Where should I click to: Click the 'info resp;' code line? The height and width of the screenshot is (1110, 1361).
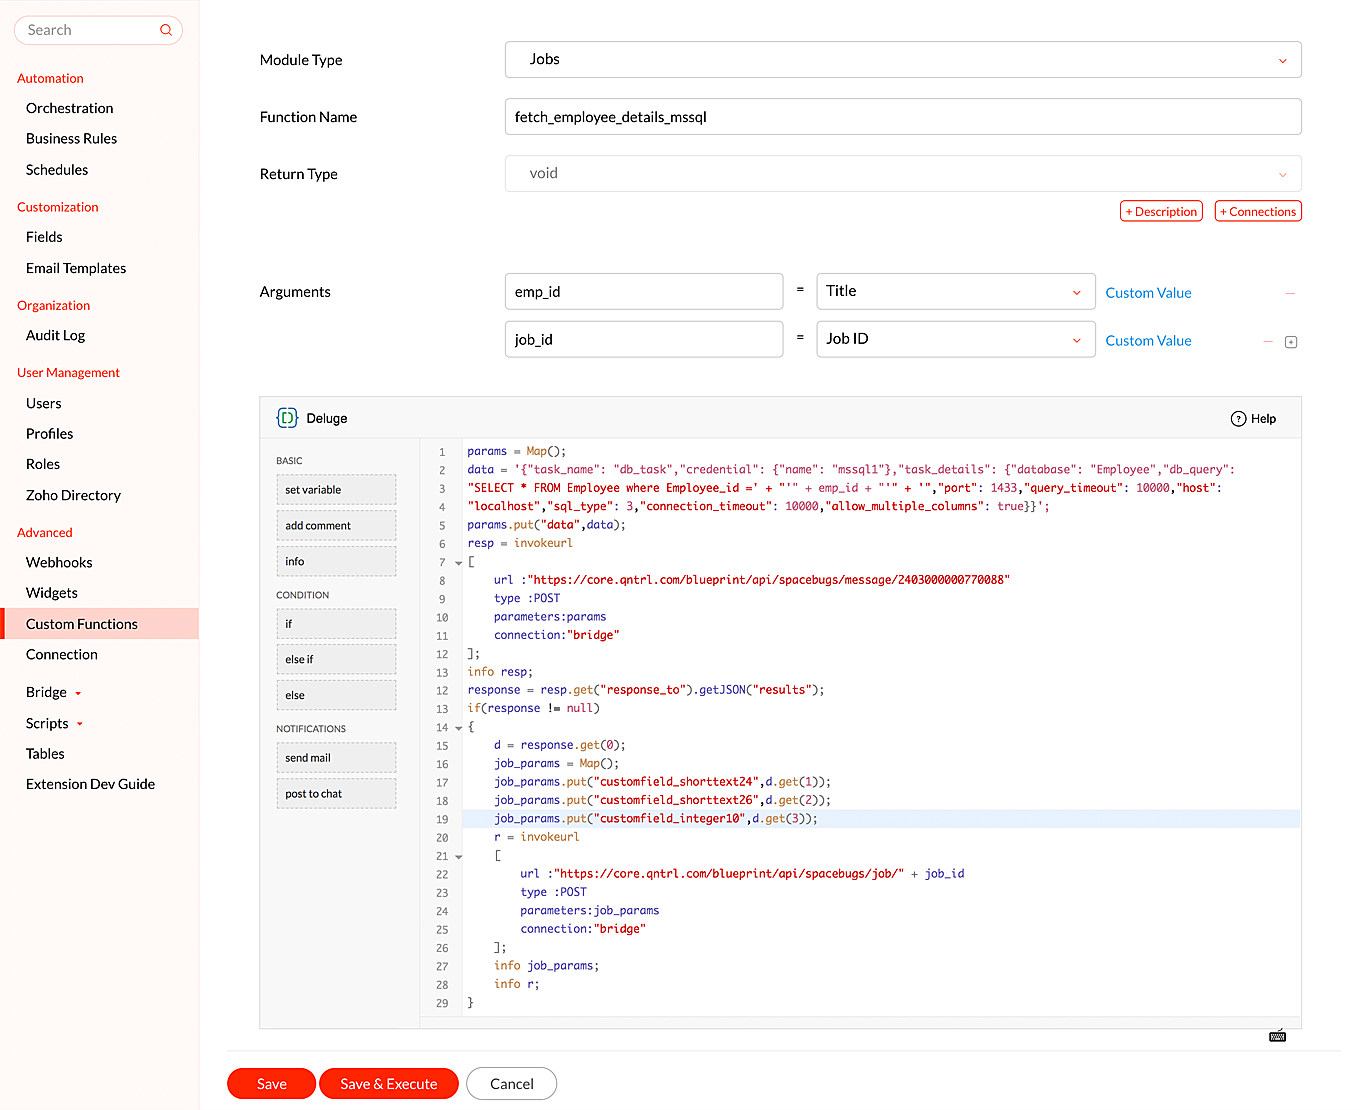pyautogui.click(x=500, y=672)
